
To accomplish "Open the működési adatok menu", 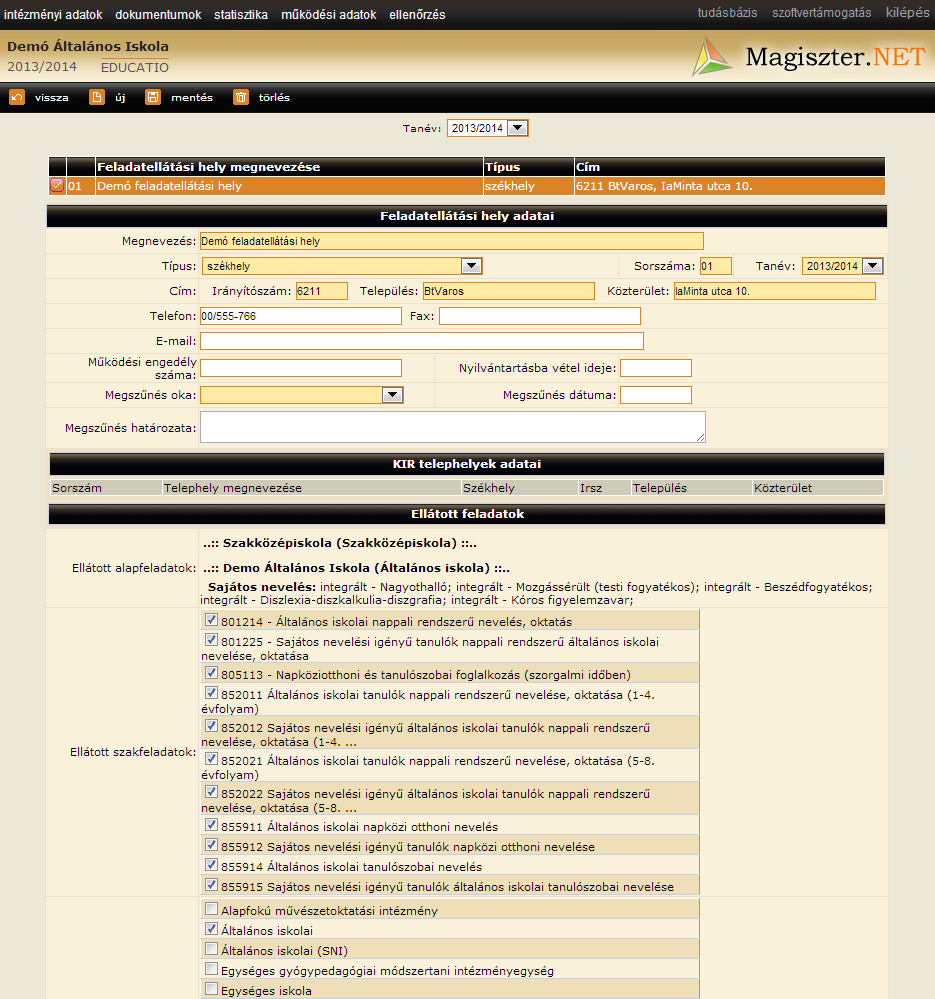I will 329,15.
